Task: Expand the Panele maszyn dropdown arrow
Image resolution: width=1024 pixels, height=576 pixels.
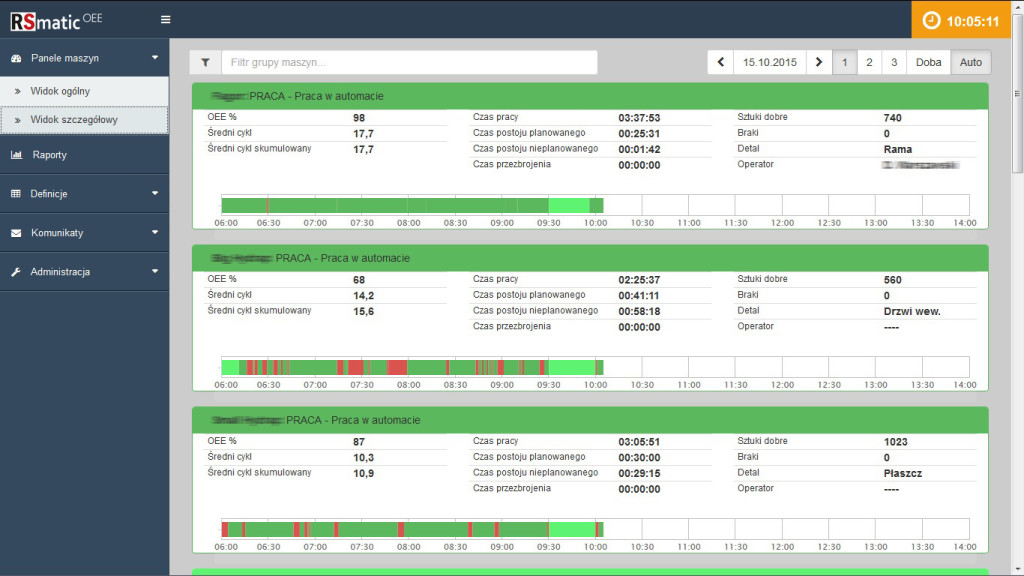Action: [x=155, y=57]
